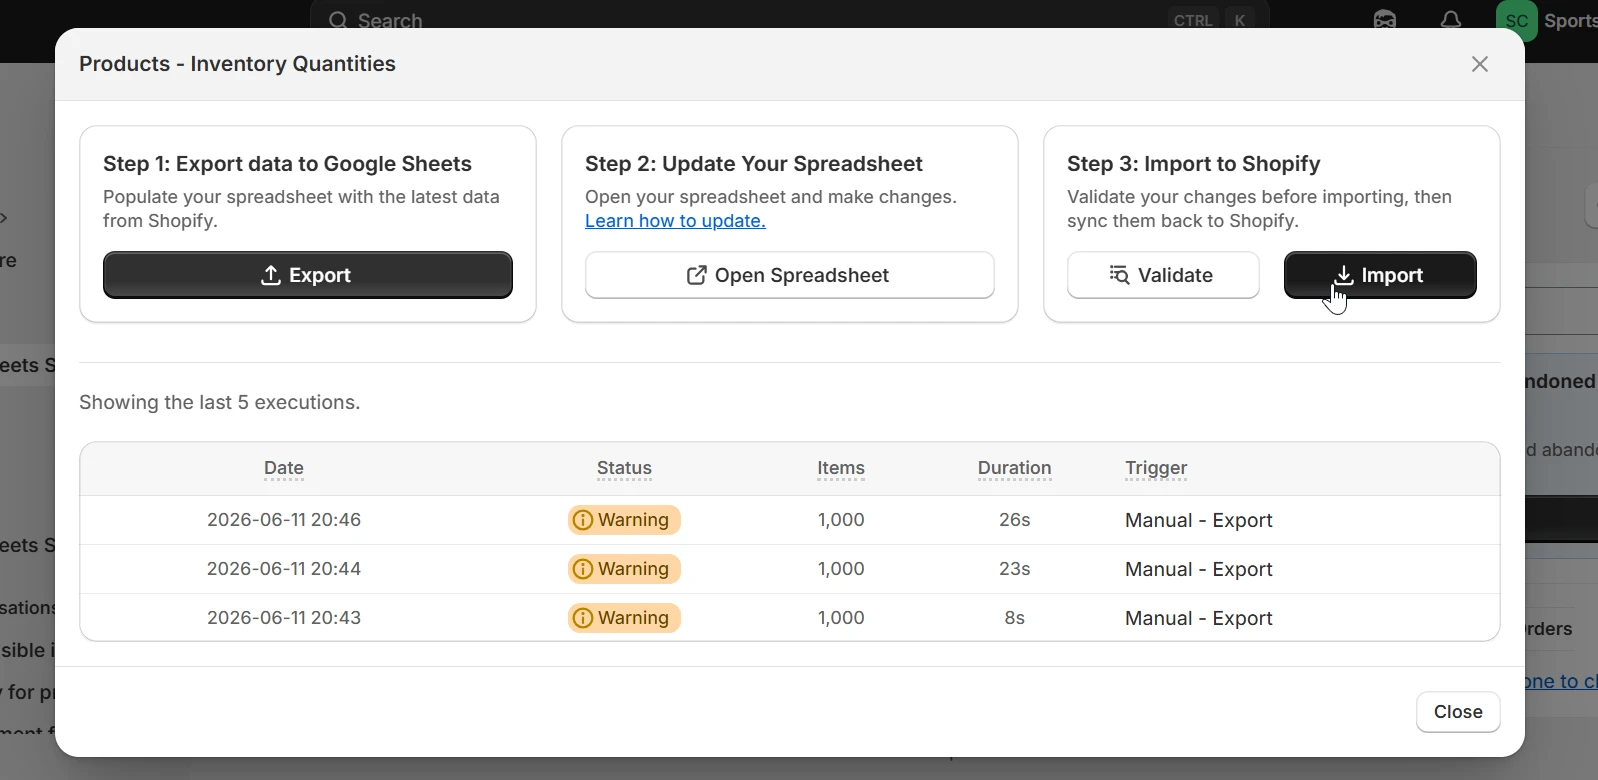Click the Import button in Step 3

1380,276
